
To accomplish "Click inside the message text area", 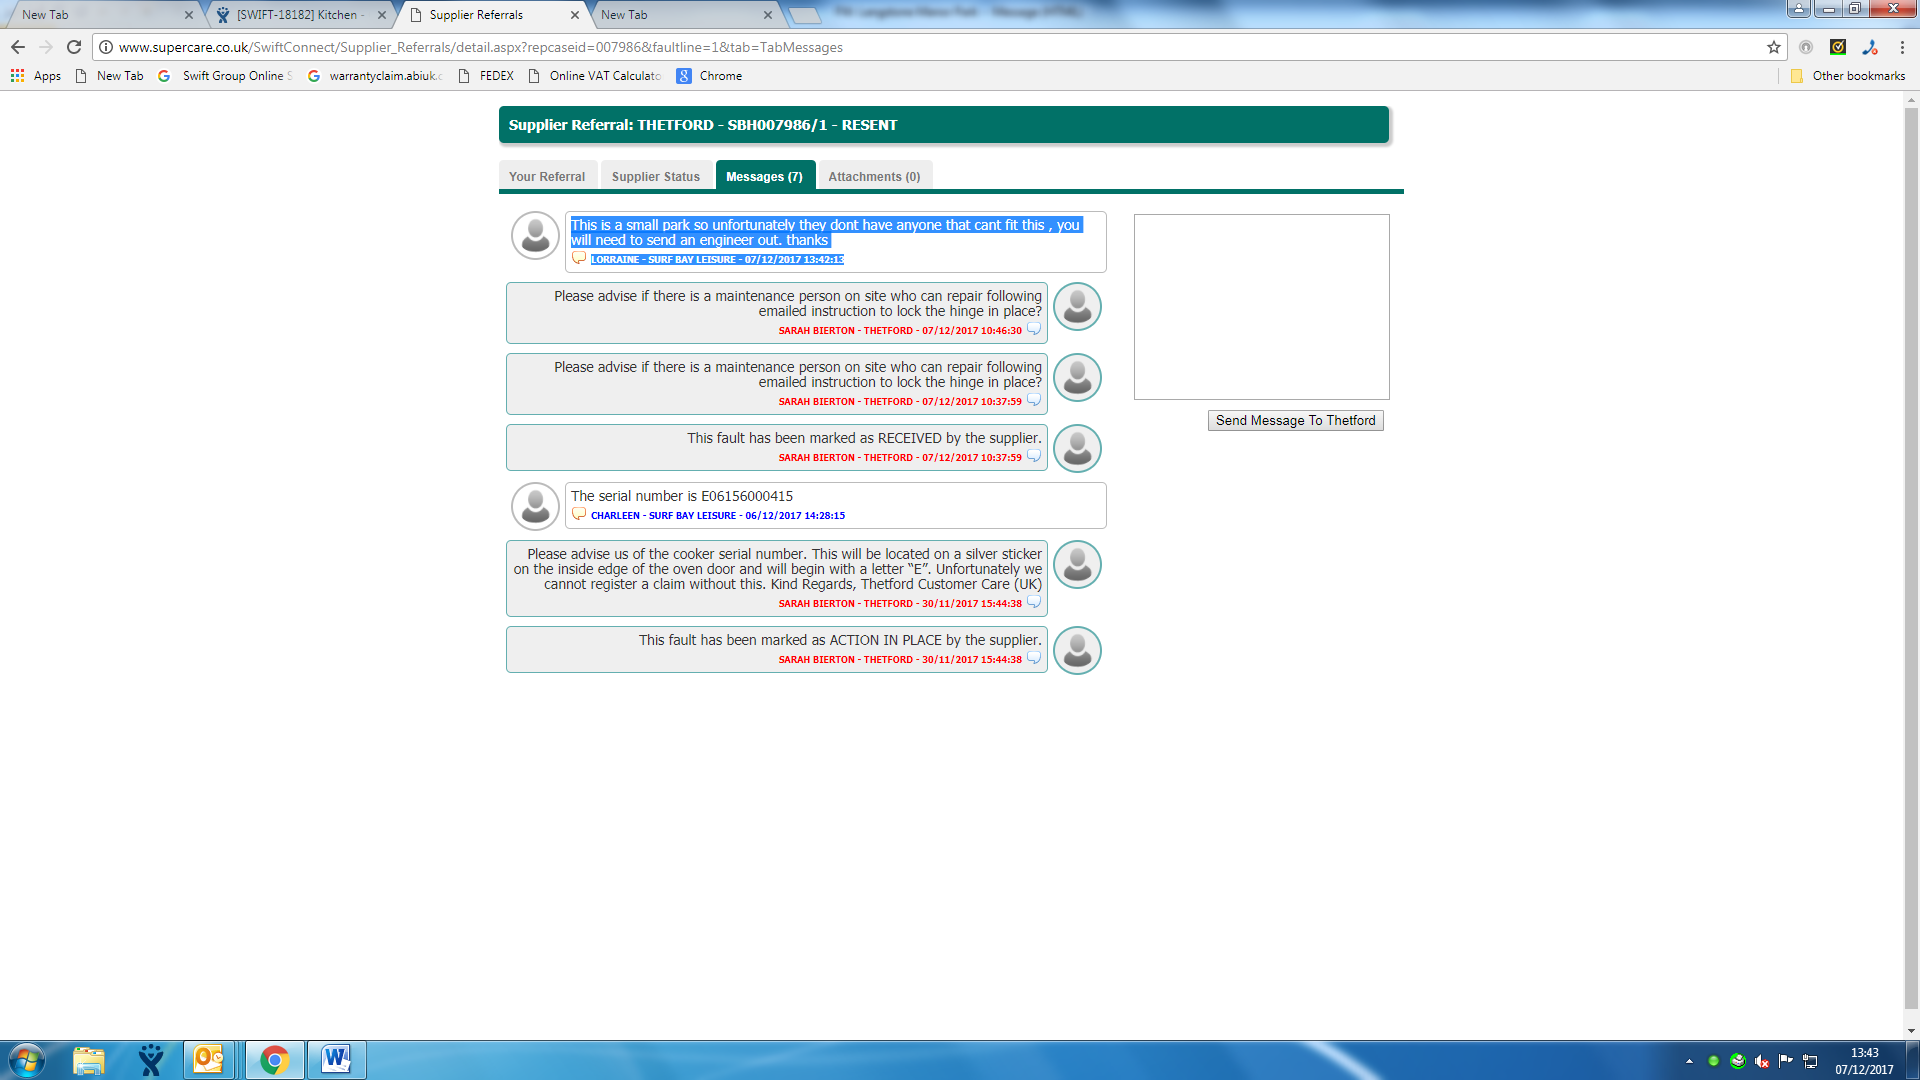I will click(x=1261, y=307).
